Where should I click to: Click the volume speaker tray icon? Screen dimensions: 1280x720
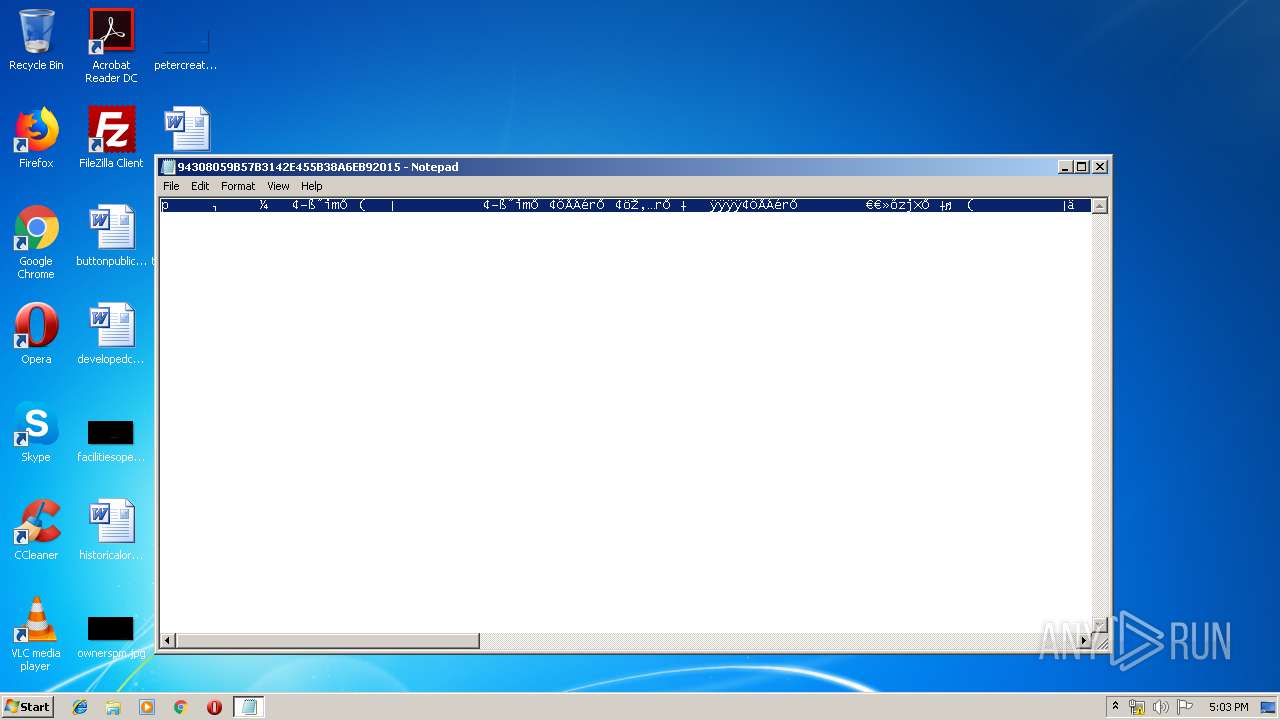coord(1161,707)
